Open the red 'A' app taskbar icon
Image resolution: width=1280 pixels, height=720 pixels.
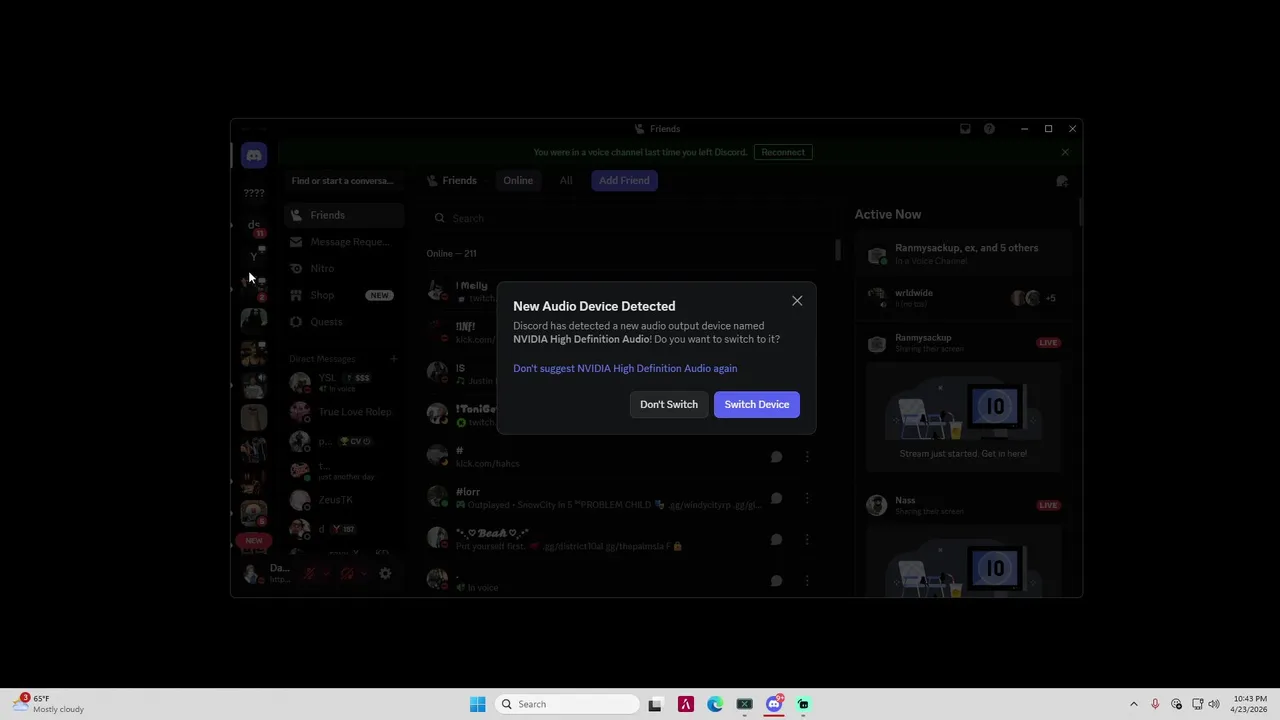pos(686,704)
